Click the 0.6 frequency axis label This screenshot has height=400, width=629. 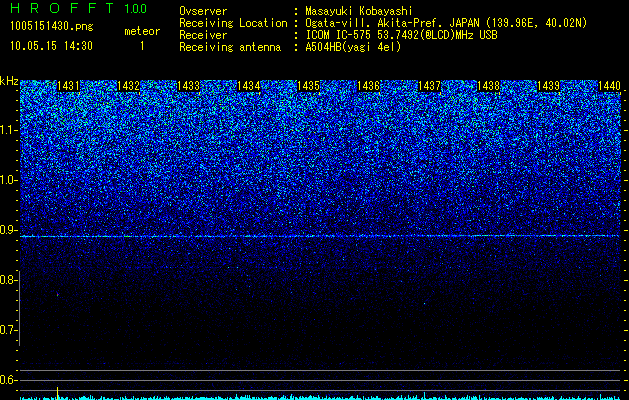click(9, 380)
